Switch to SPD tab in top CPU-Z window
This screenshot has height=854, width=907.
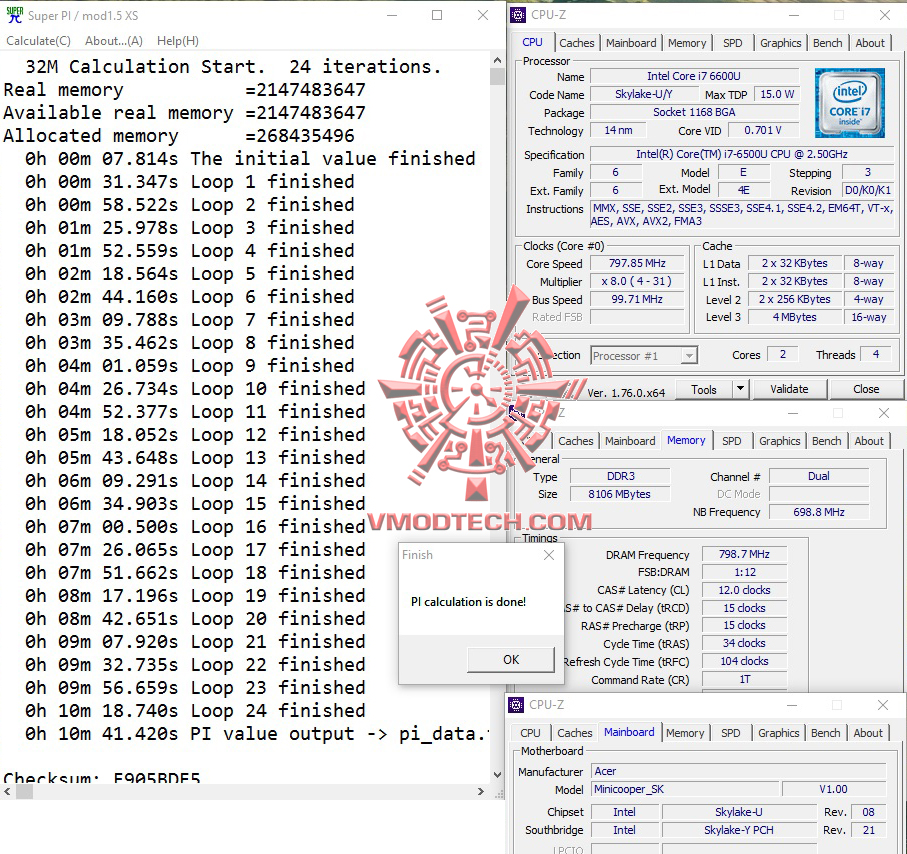(732, 43)
